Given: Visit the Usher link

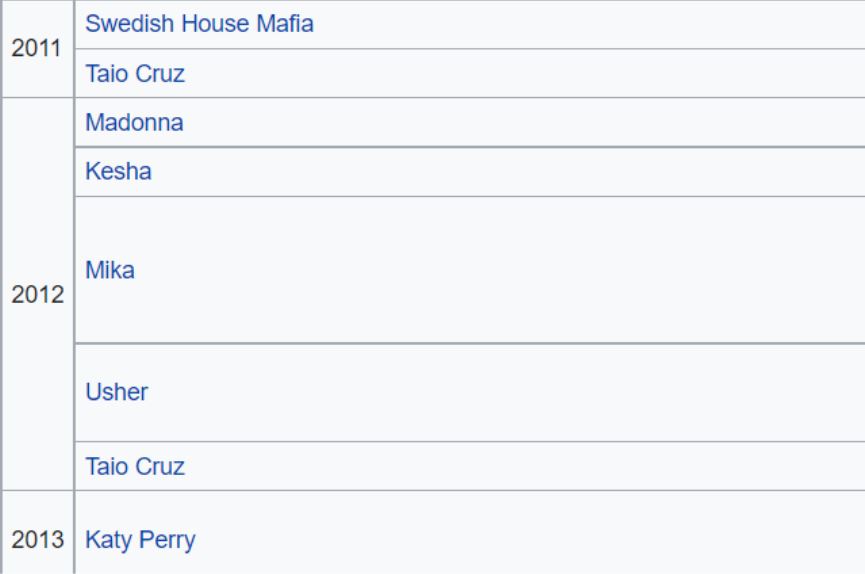Looking at the screenshot, I should (x=116, y=392).
